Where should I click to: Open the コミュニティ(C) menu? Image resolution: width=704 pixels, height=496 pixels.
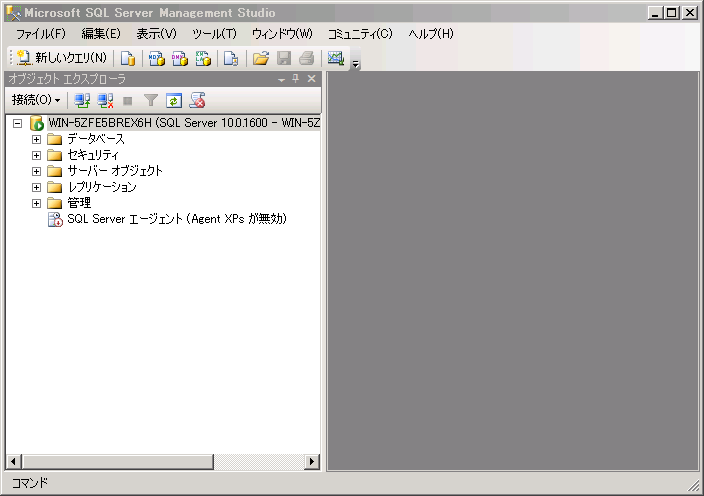point(360,34)
